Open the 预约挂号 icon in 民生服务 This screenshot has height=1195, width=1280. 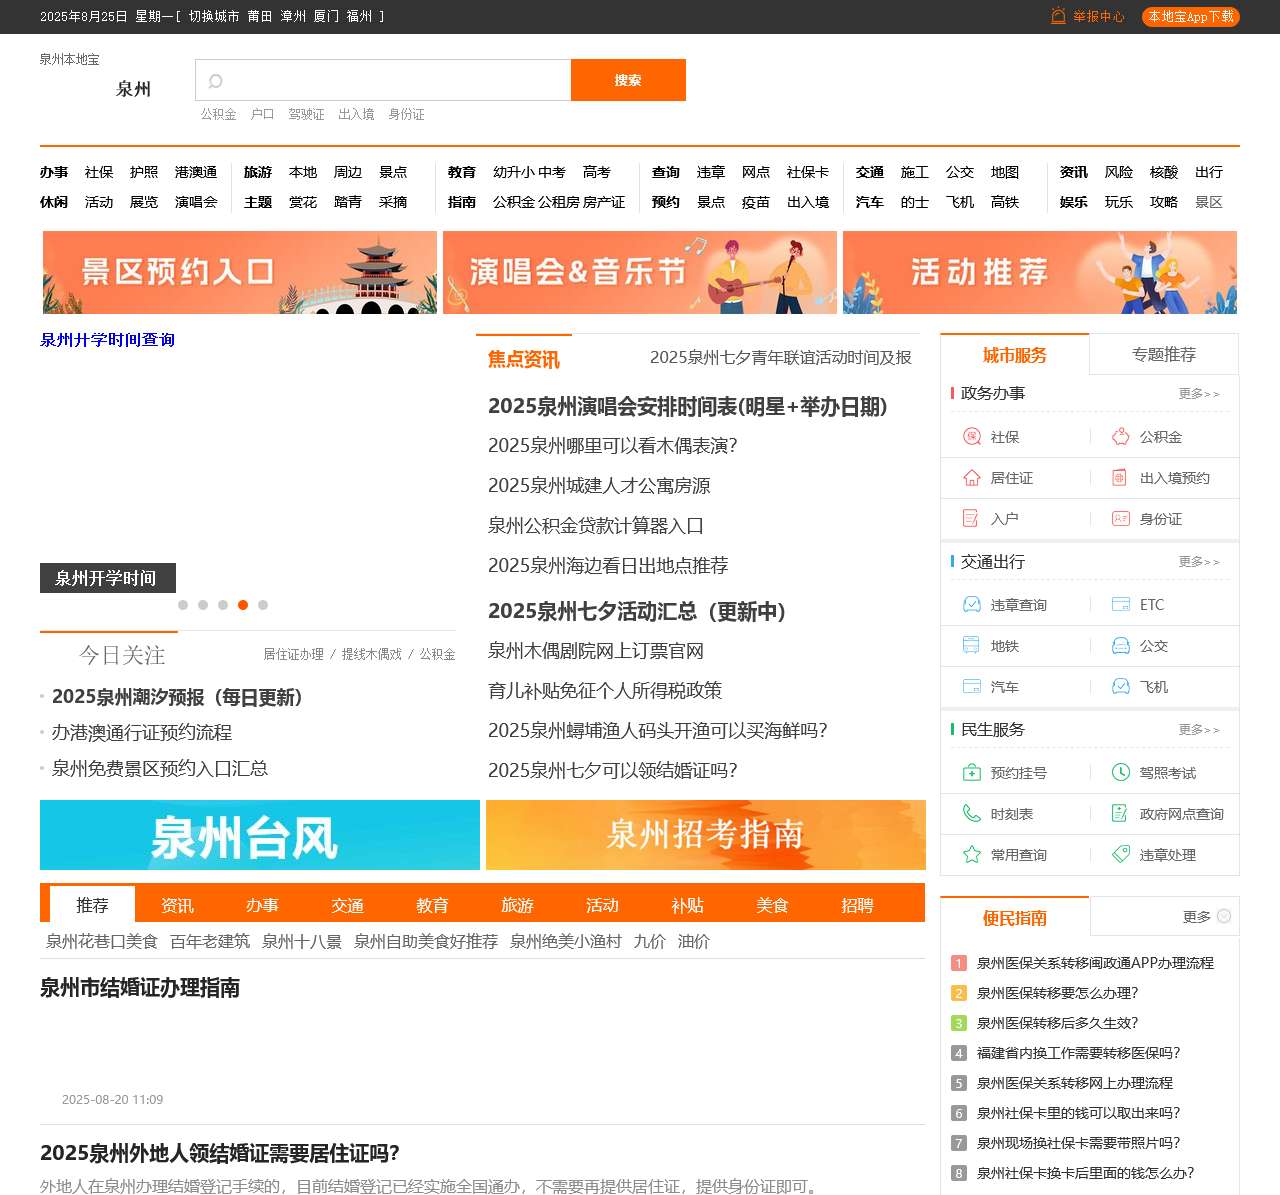pyautogui.click(x=971, y=773)
